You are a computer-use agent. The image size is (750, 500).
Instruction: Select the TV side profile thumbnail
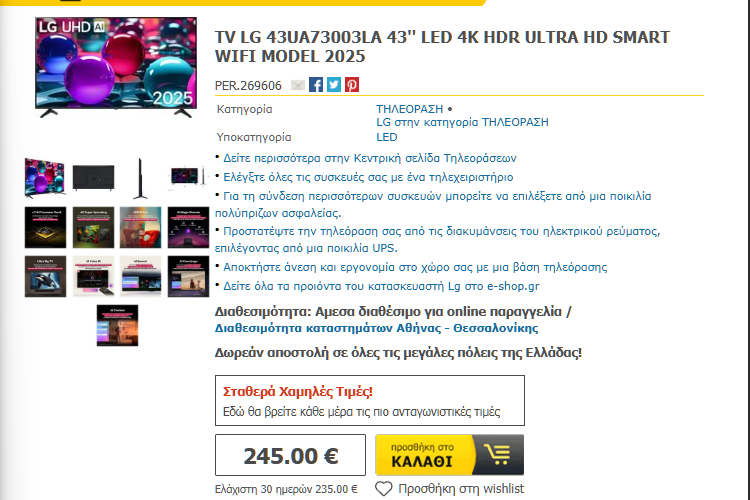[140, 178]
